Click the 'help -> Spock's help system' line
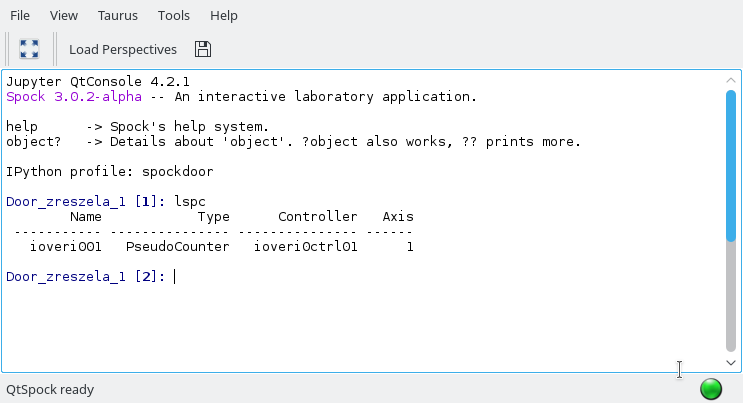 click(137, 127)
